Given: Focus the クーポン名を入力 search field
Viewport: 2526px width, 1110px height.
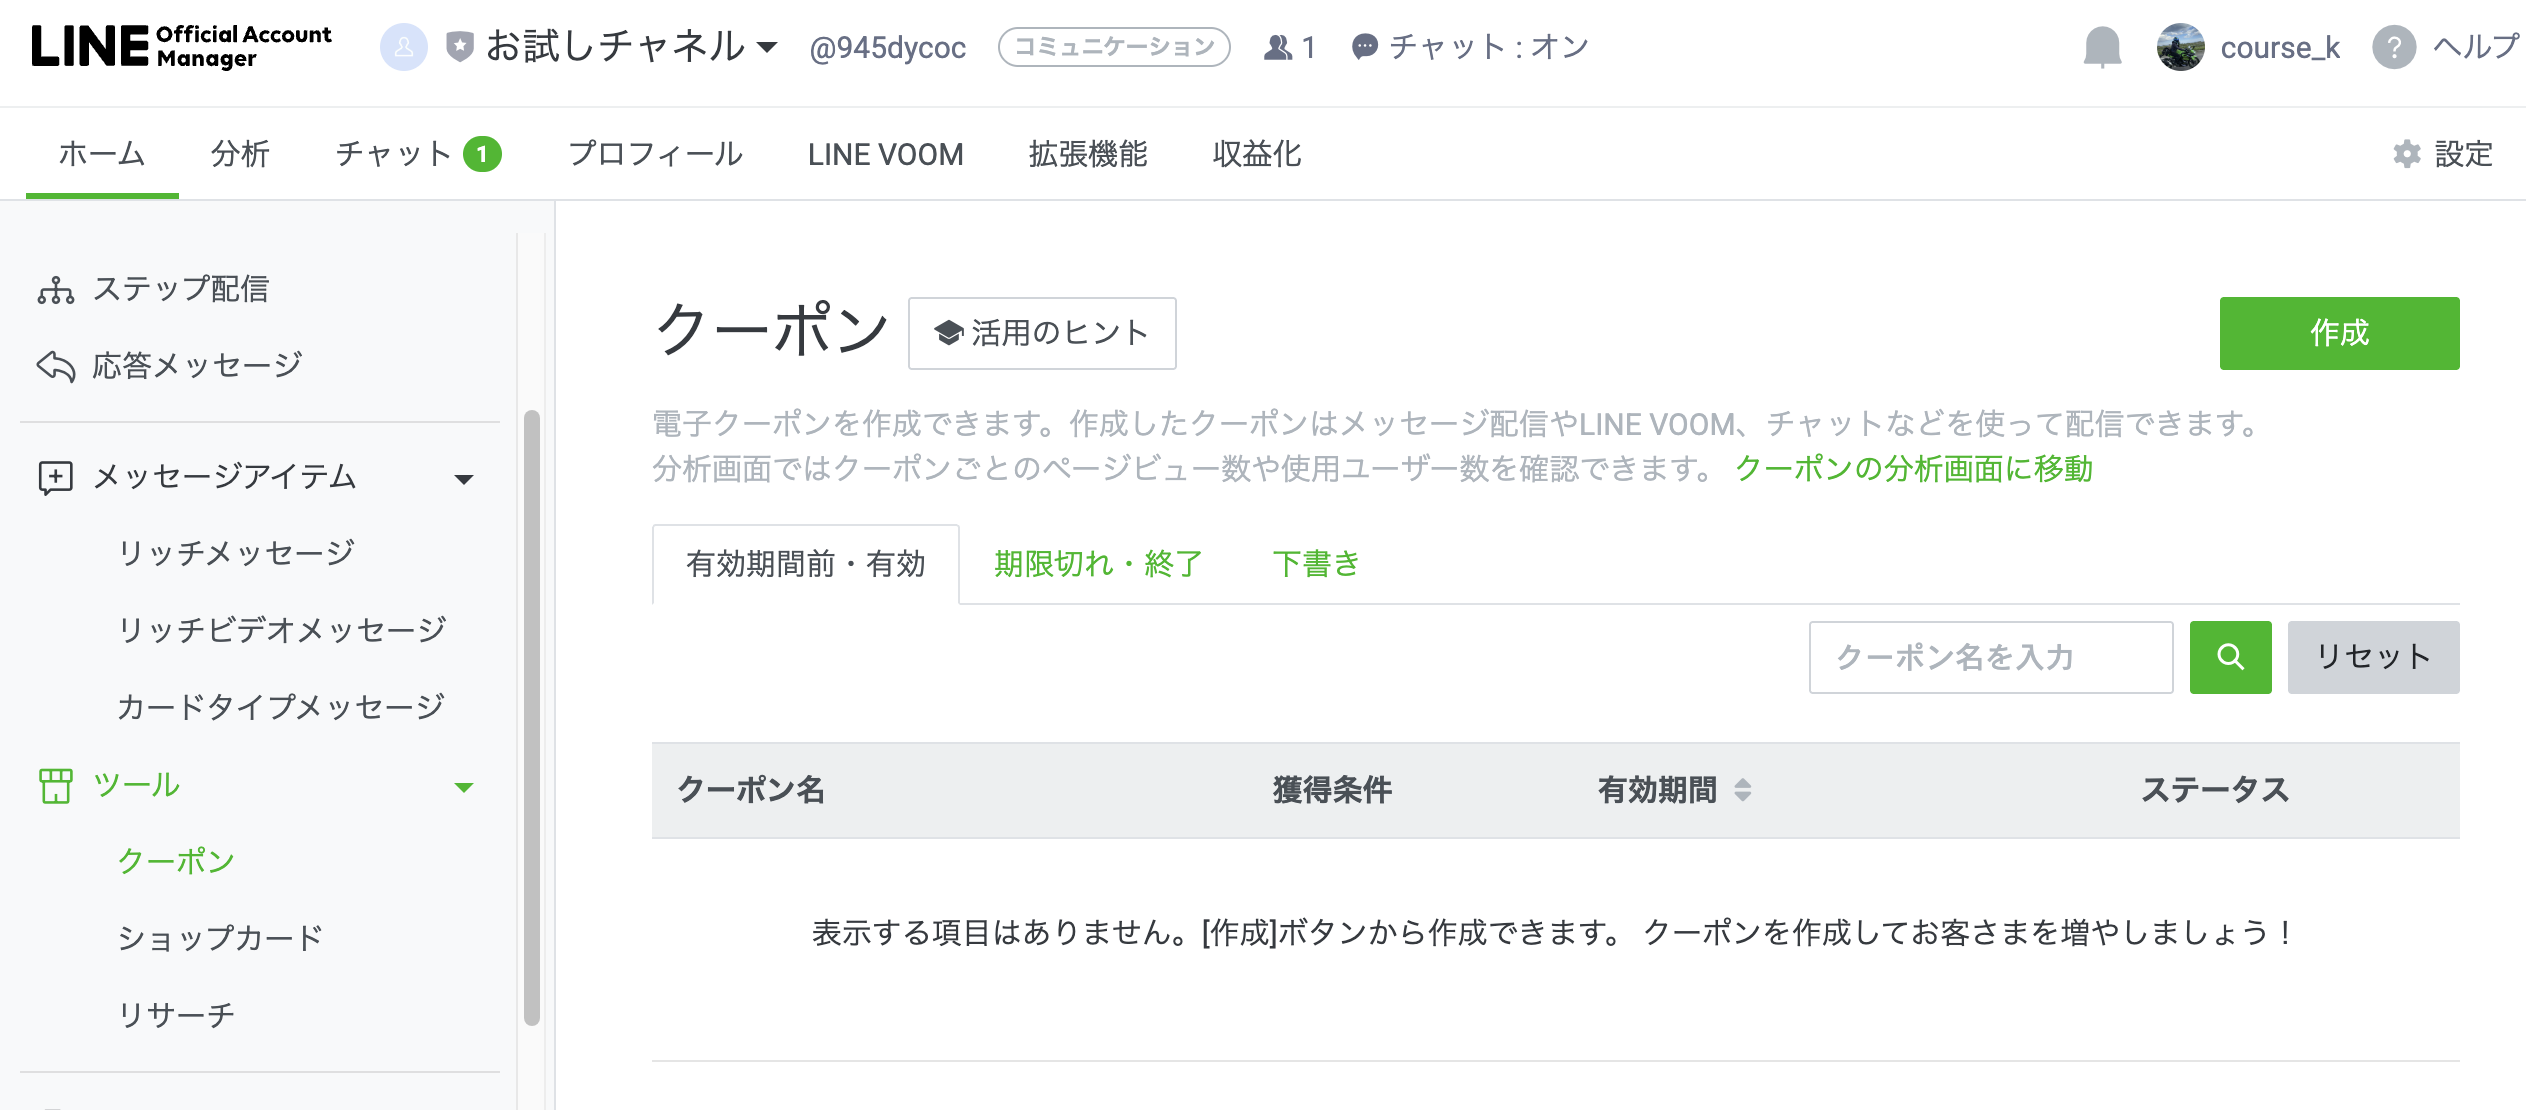Looking at the screenshot, I should click(x=1991, y=657).
